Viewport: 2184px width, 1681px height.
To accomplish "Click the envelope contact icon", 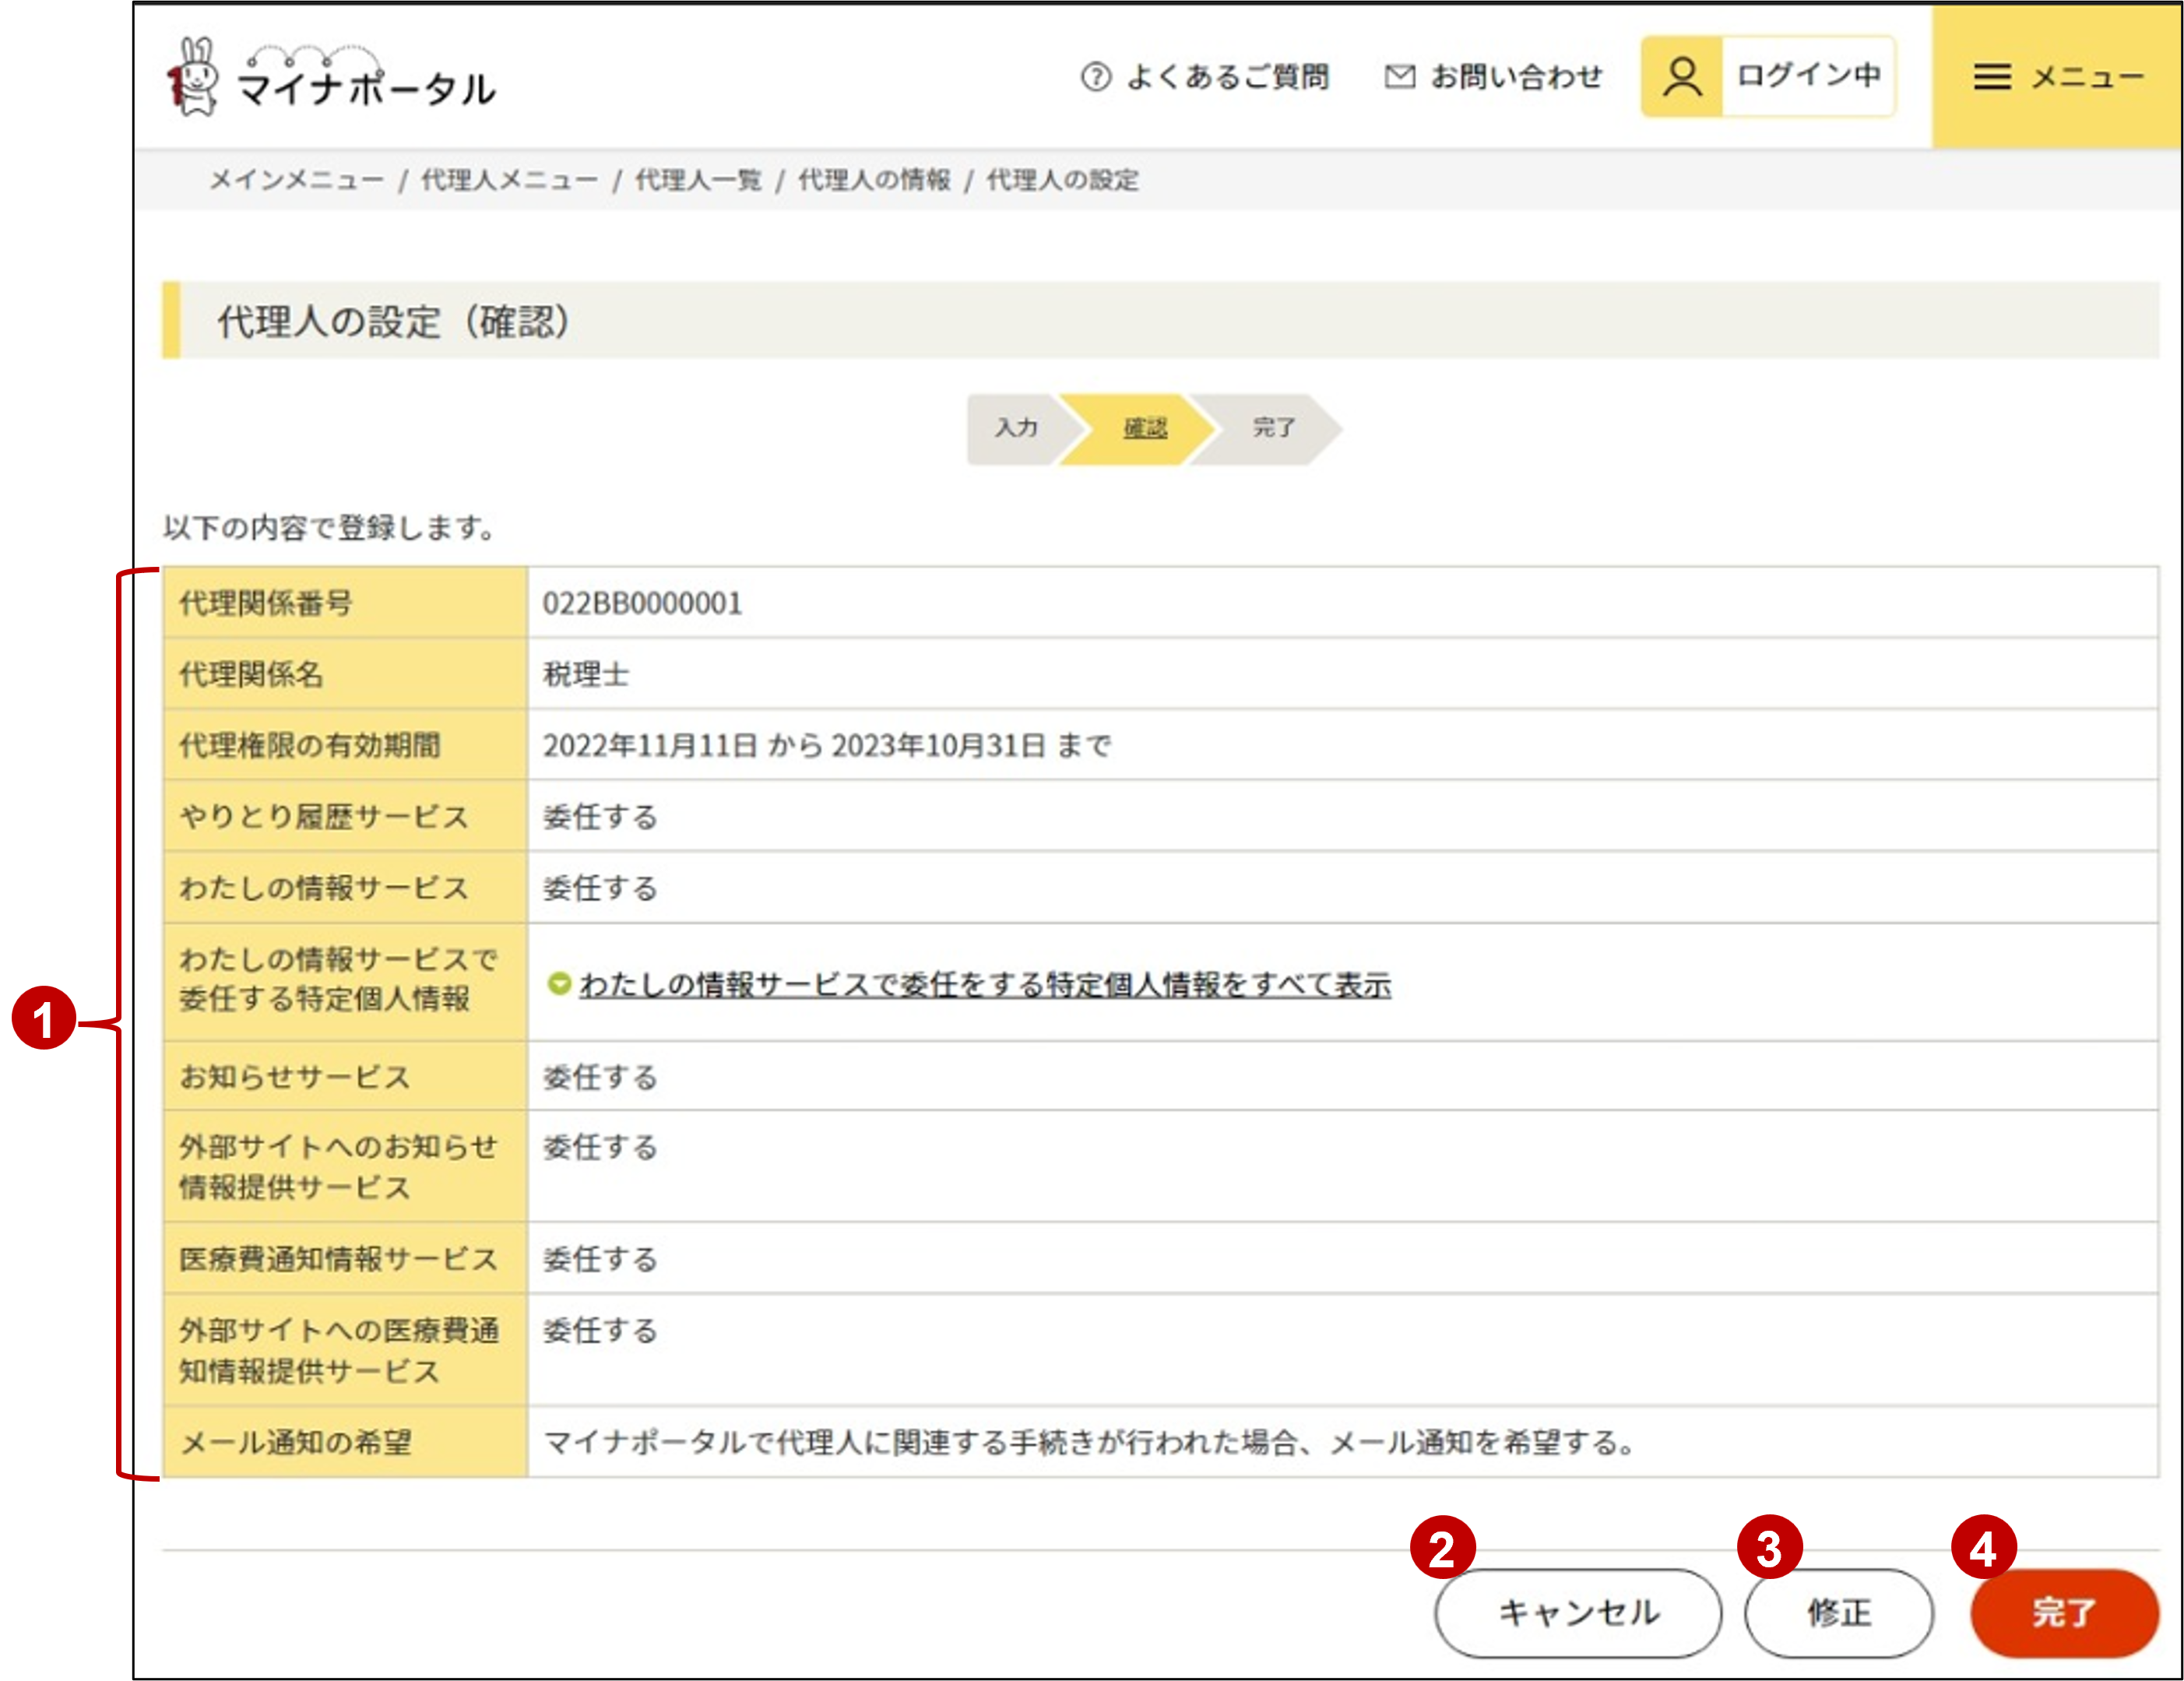I will [x=1400, y=76].
